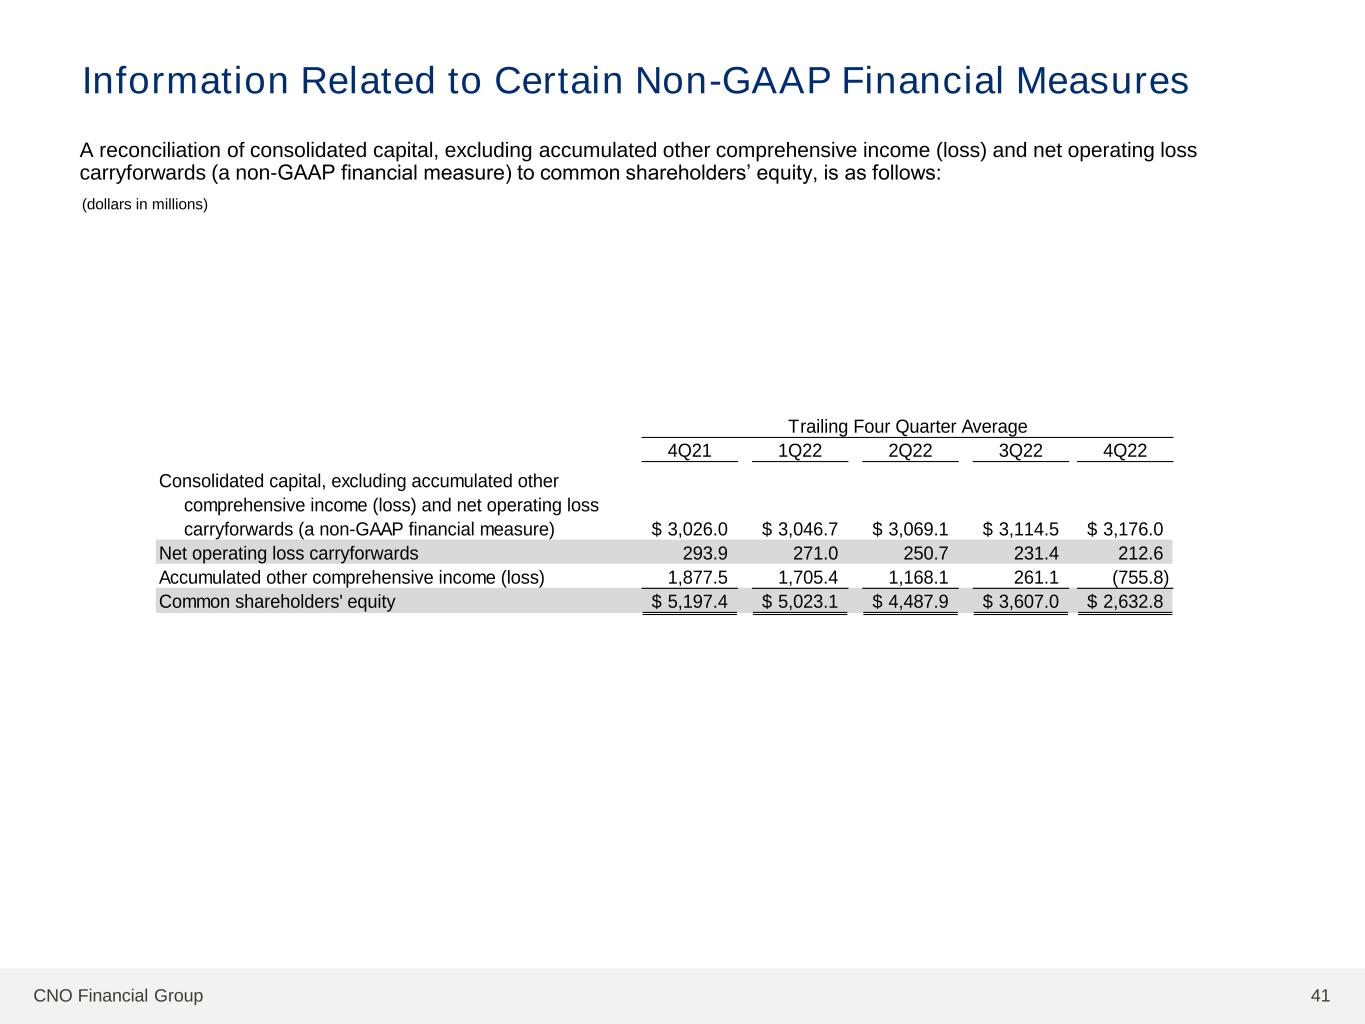
Task: Select the 2Q22 column header
Action: (910, 451)
